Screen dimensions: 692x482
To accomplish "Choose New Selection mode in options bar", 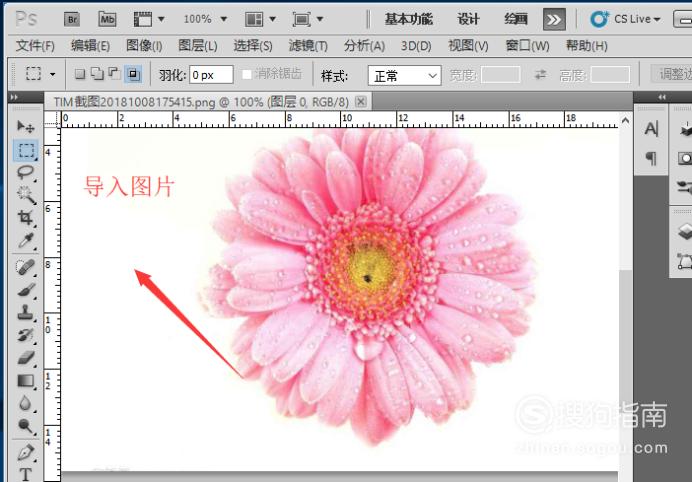I will [79, 74].
